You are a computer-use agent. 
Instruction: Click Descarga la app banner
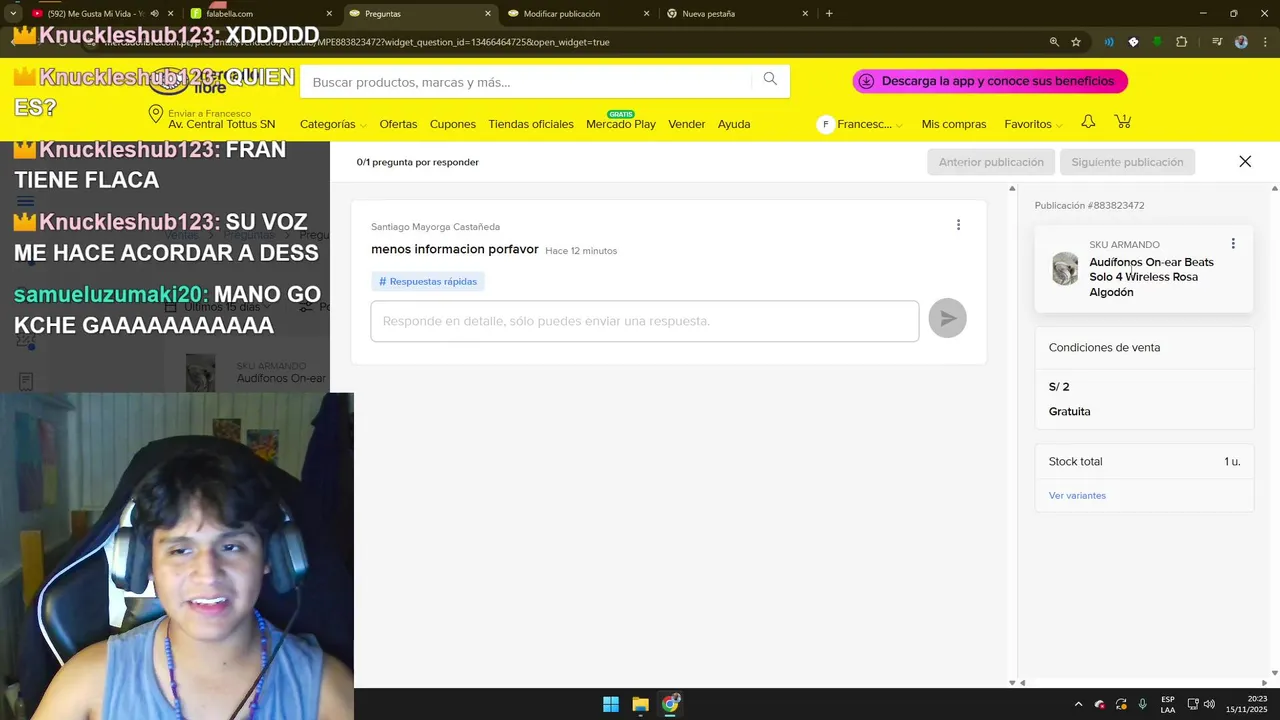[x=990, y=81]
